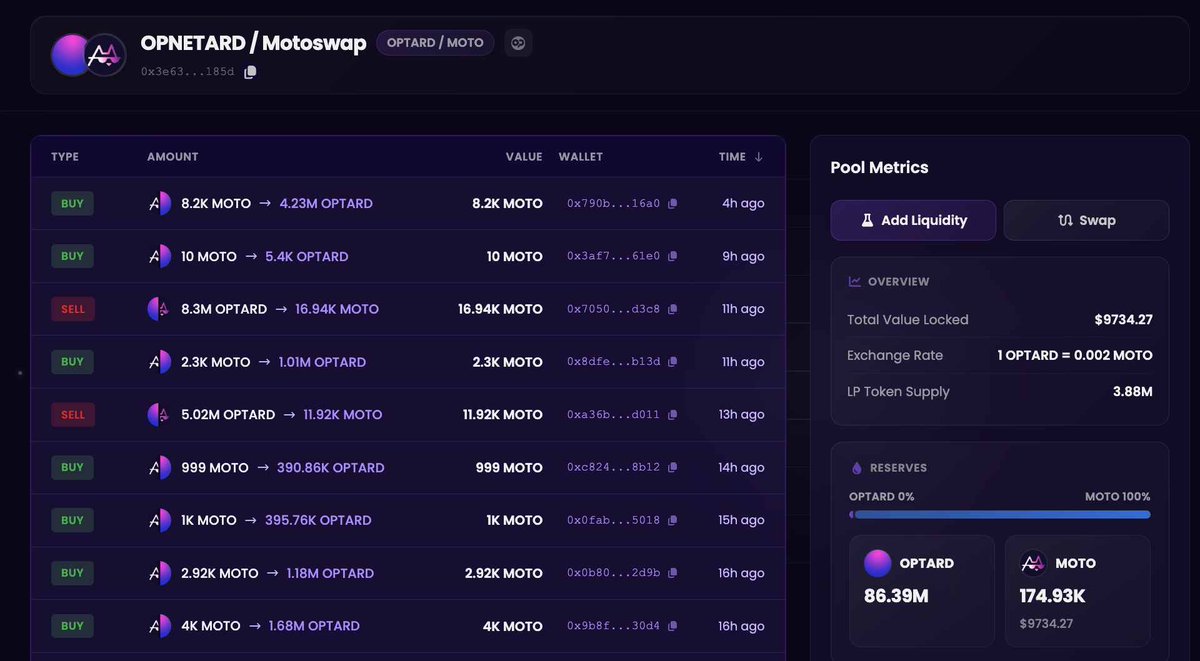The height and width of the screenshot is (661, 1200).
Task: Click token icon in 8.3M OPTARD sell row
Action: coord(159,309)
